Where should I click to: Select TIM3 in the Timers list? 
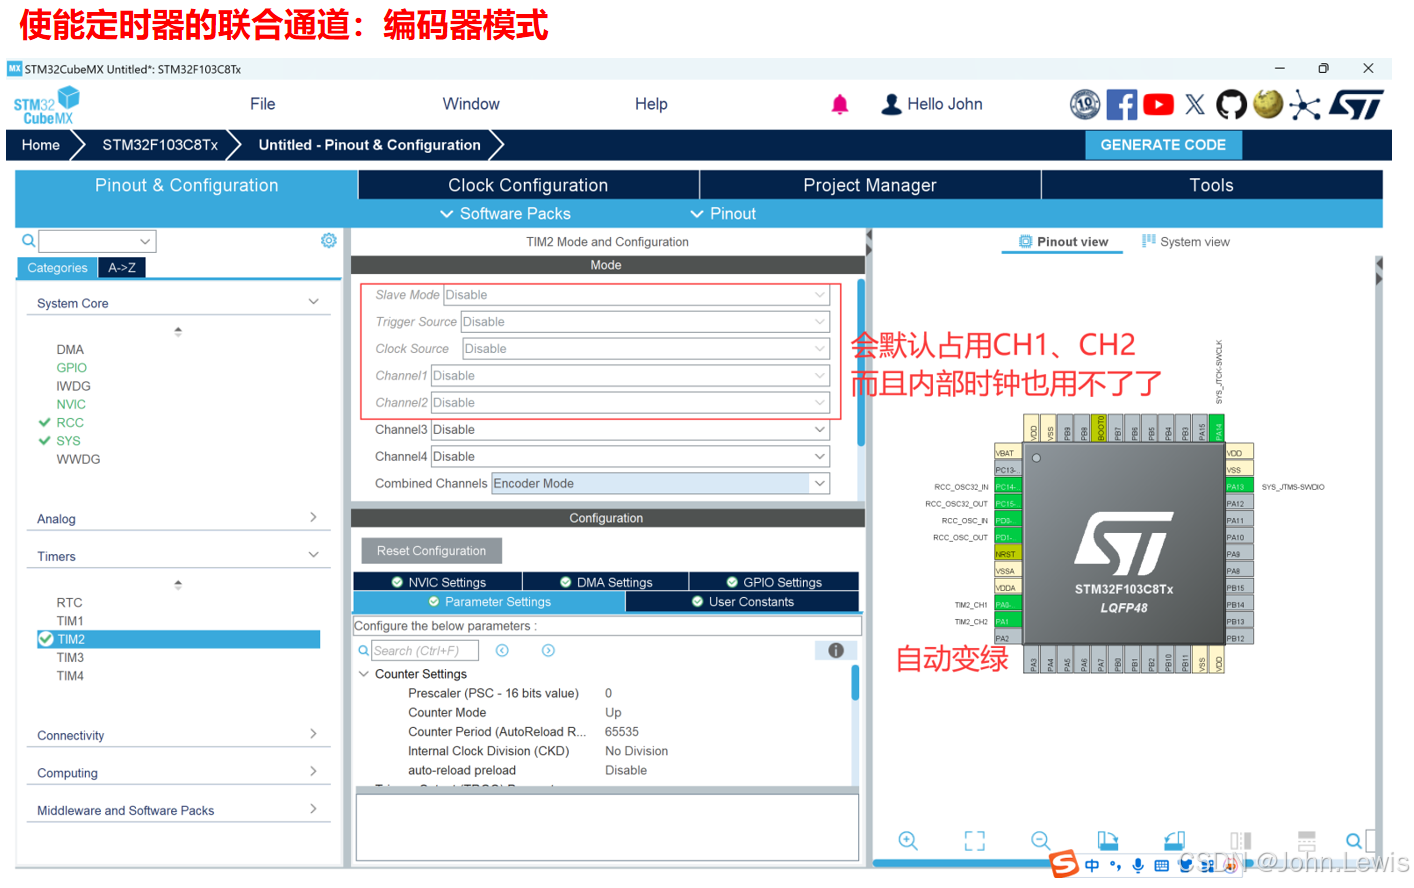click(x=70, y=658)
